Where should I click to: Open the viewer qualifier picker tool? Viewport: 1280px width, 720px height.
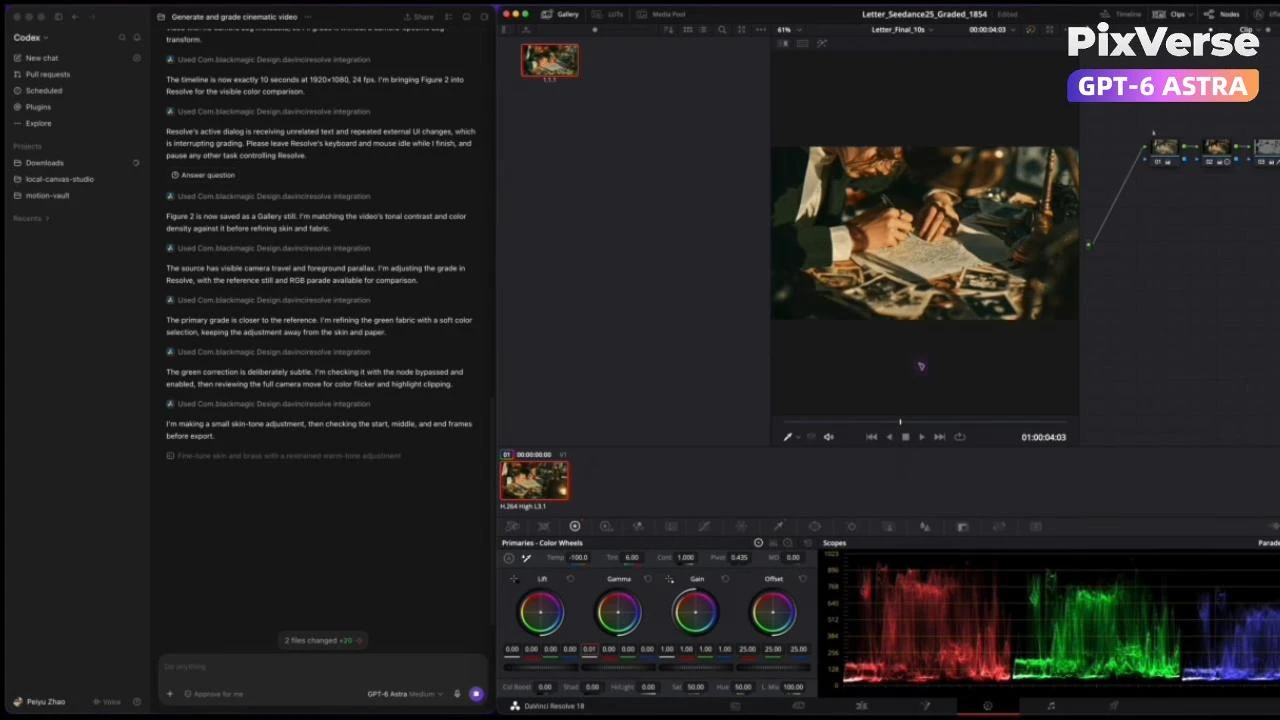pyautogui.click(x=788, y=437)
